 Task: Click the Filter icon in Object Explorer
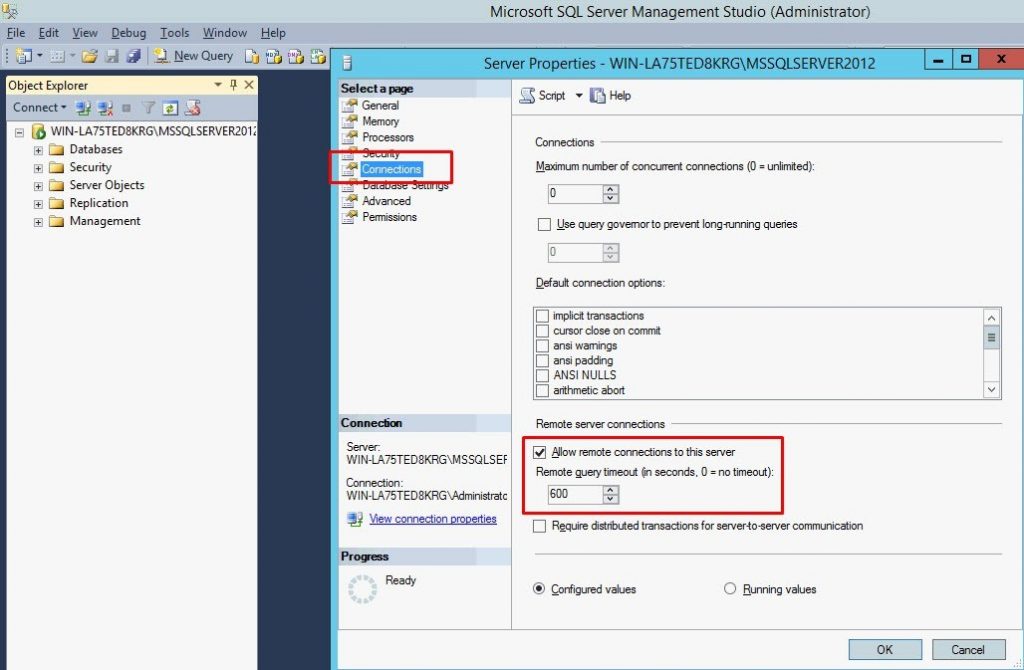[x=148, y=107]
